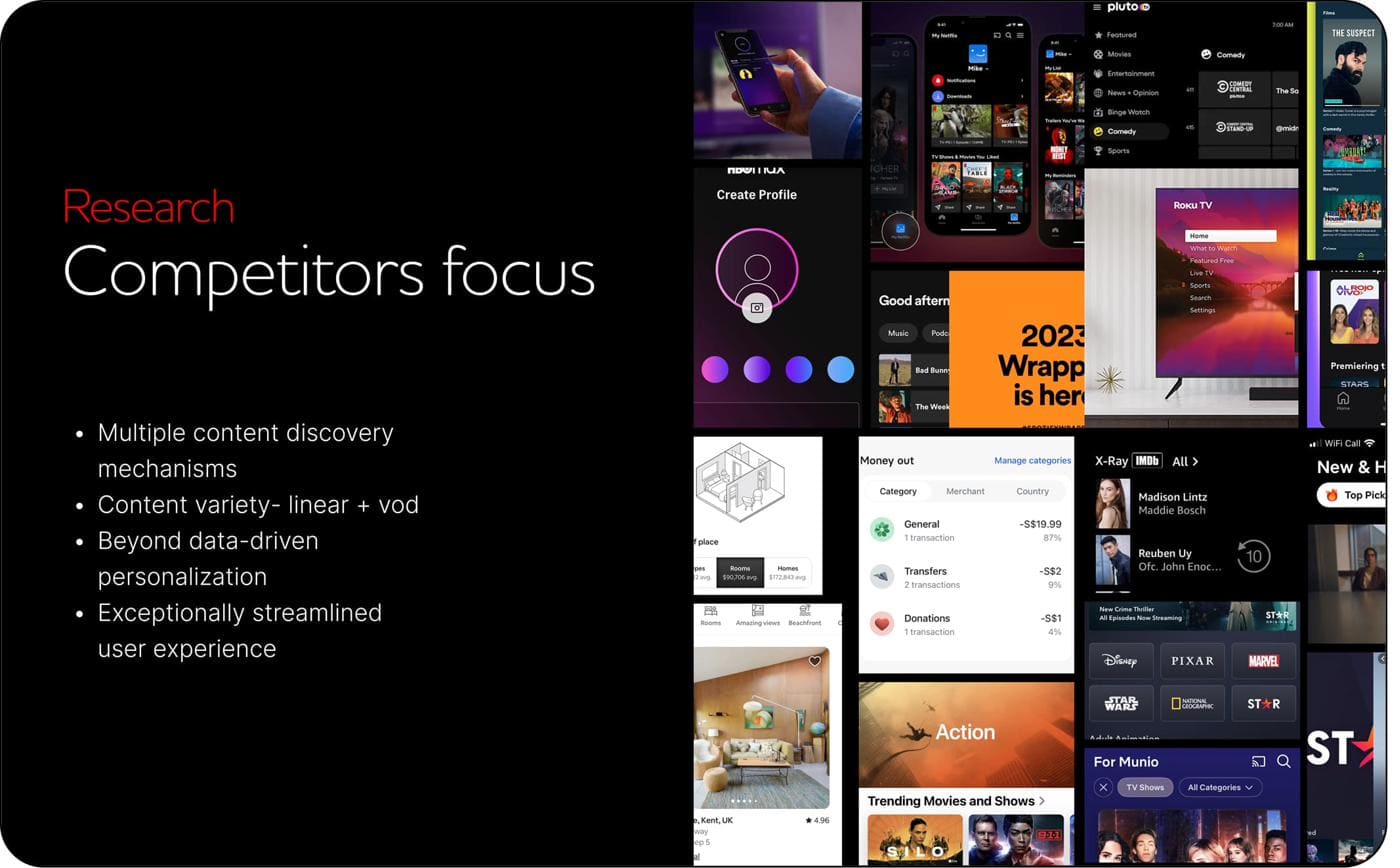This screenshot has width=1400, height=868.
Task: Select What to Watch on Roku TV
Action: [1213, 248]
